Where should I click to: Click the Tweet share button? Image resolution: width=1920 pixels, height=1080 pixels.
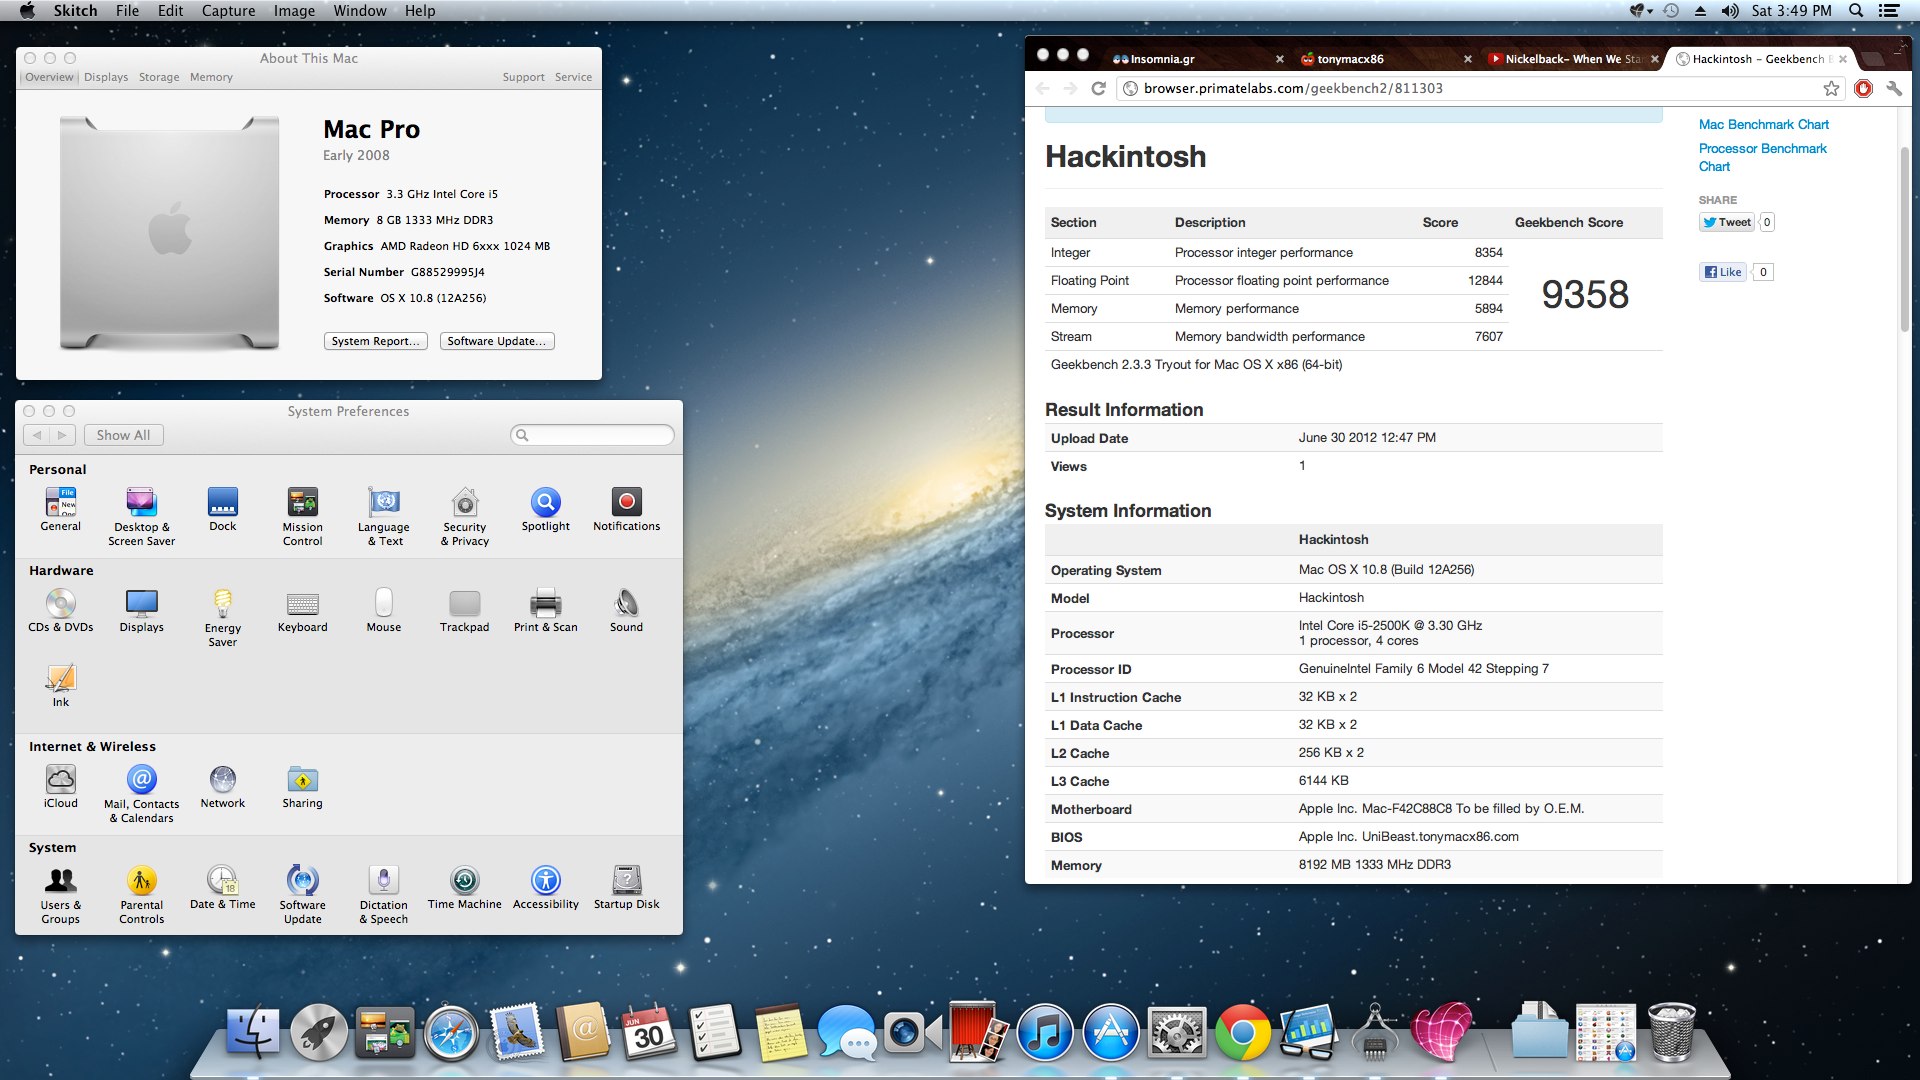point(1726,222)
